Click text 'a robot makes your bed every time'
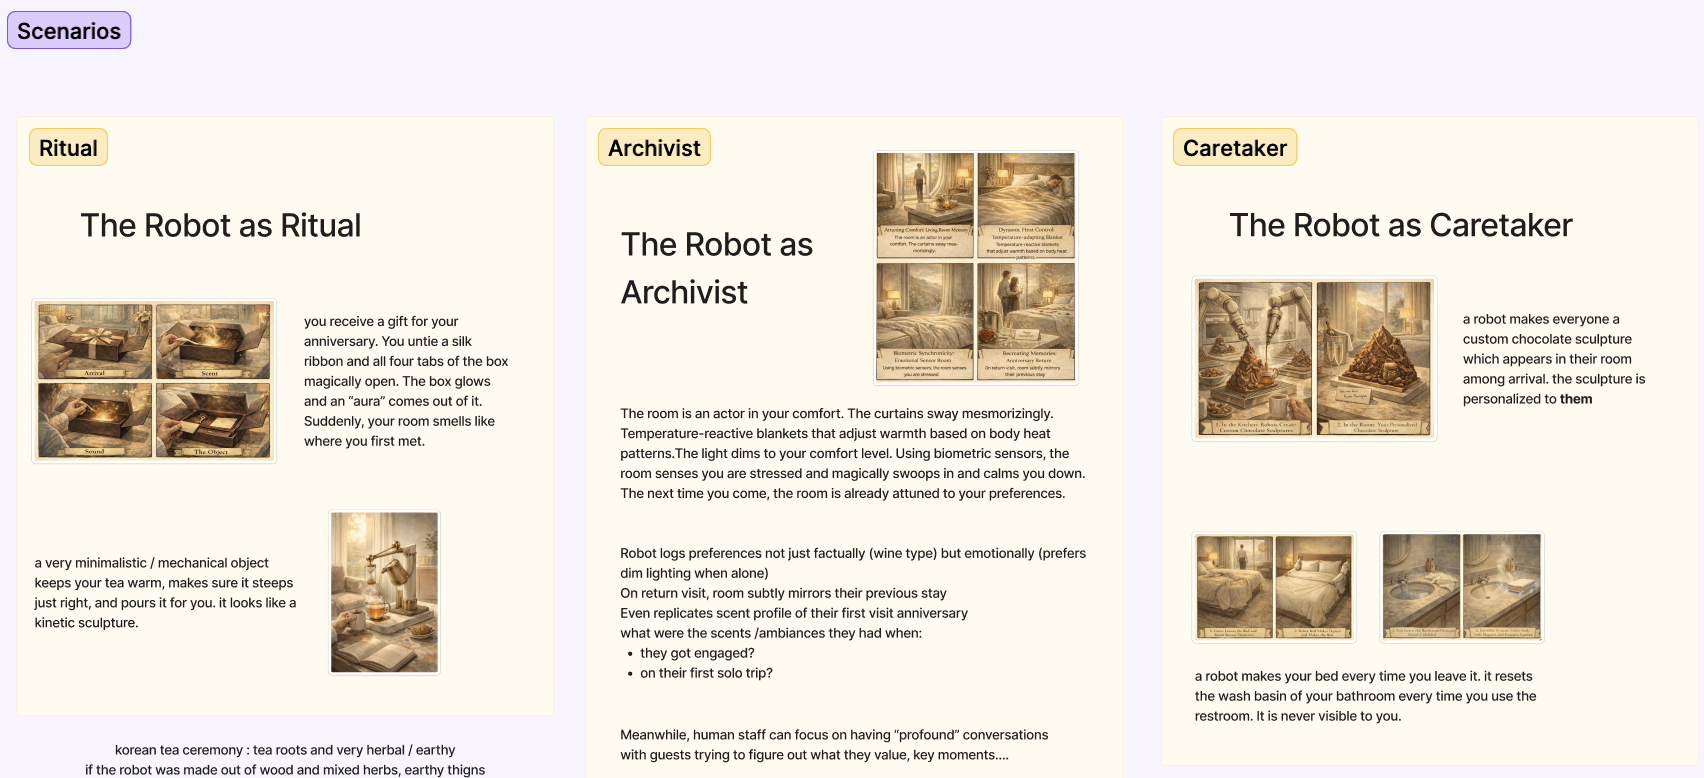This screenshot has height=778, width=1704. 1365,696
